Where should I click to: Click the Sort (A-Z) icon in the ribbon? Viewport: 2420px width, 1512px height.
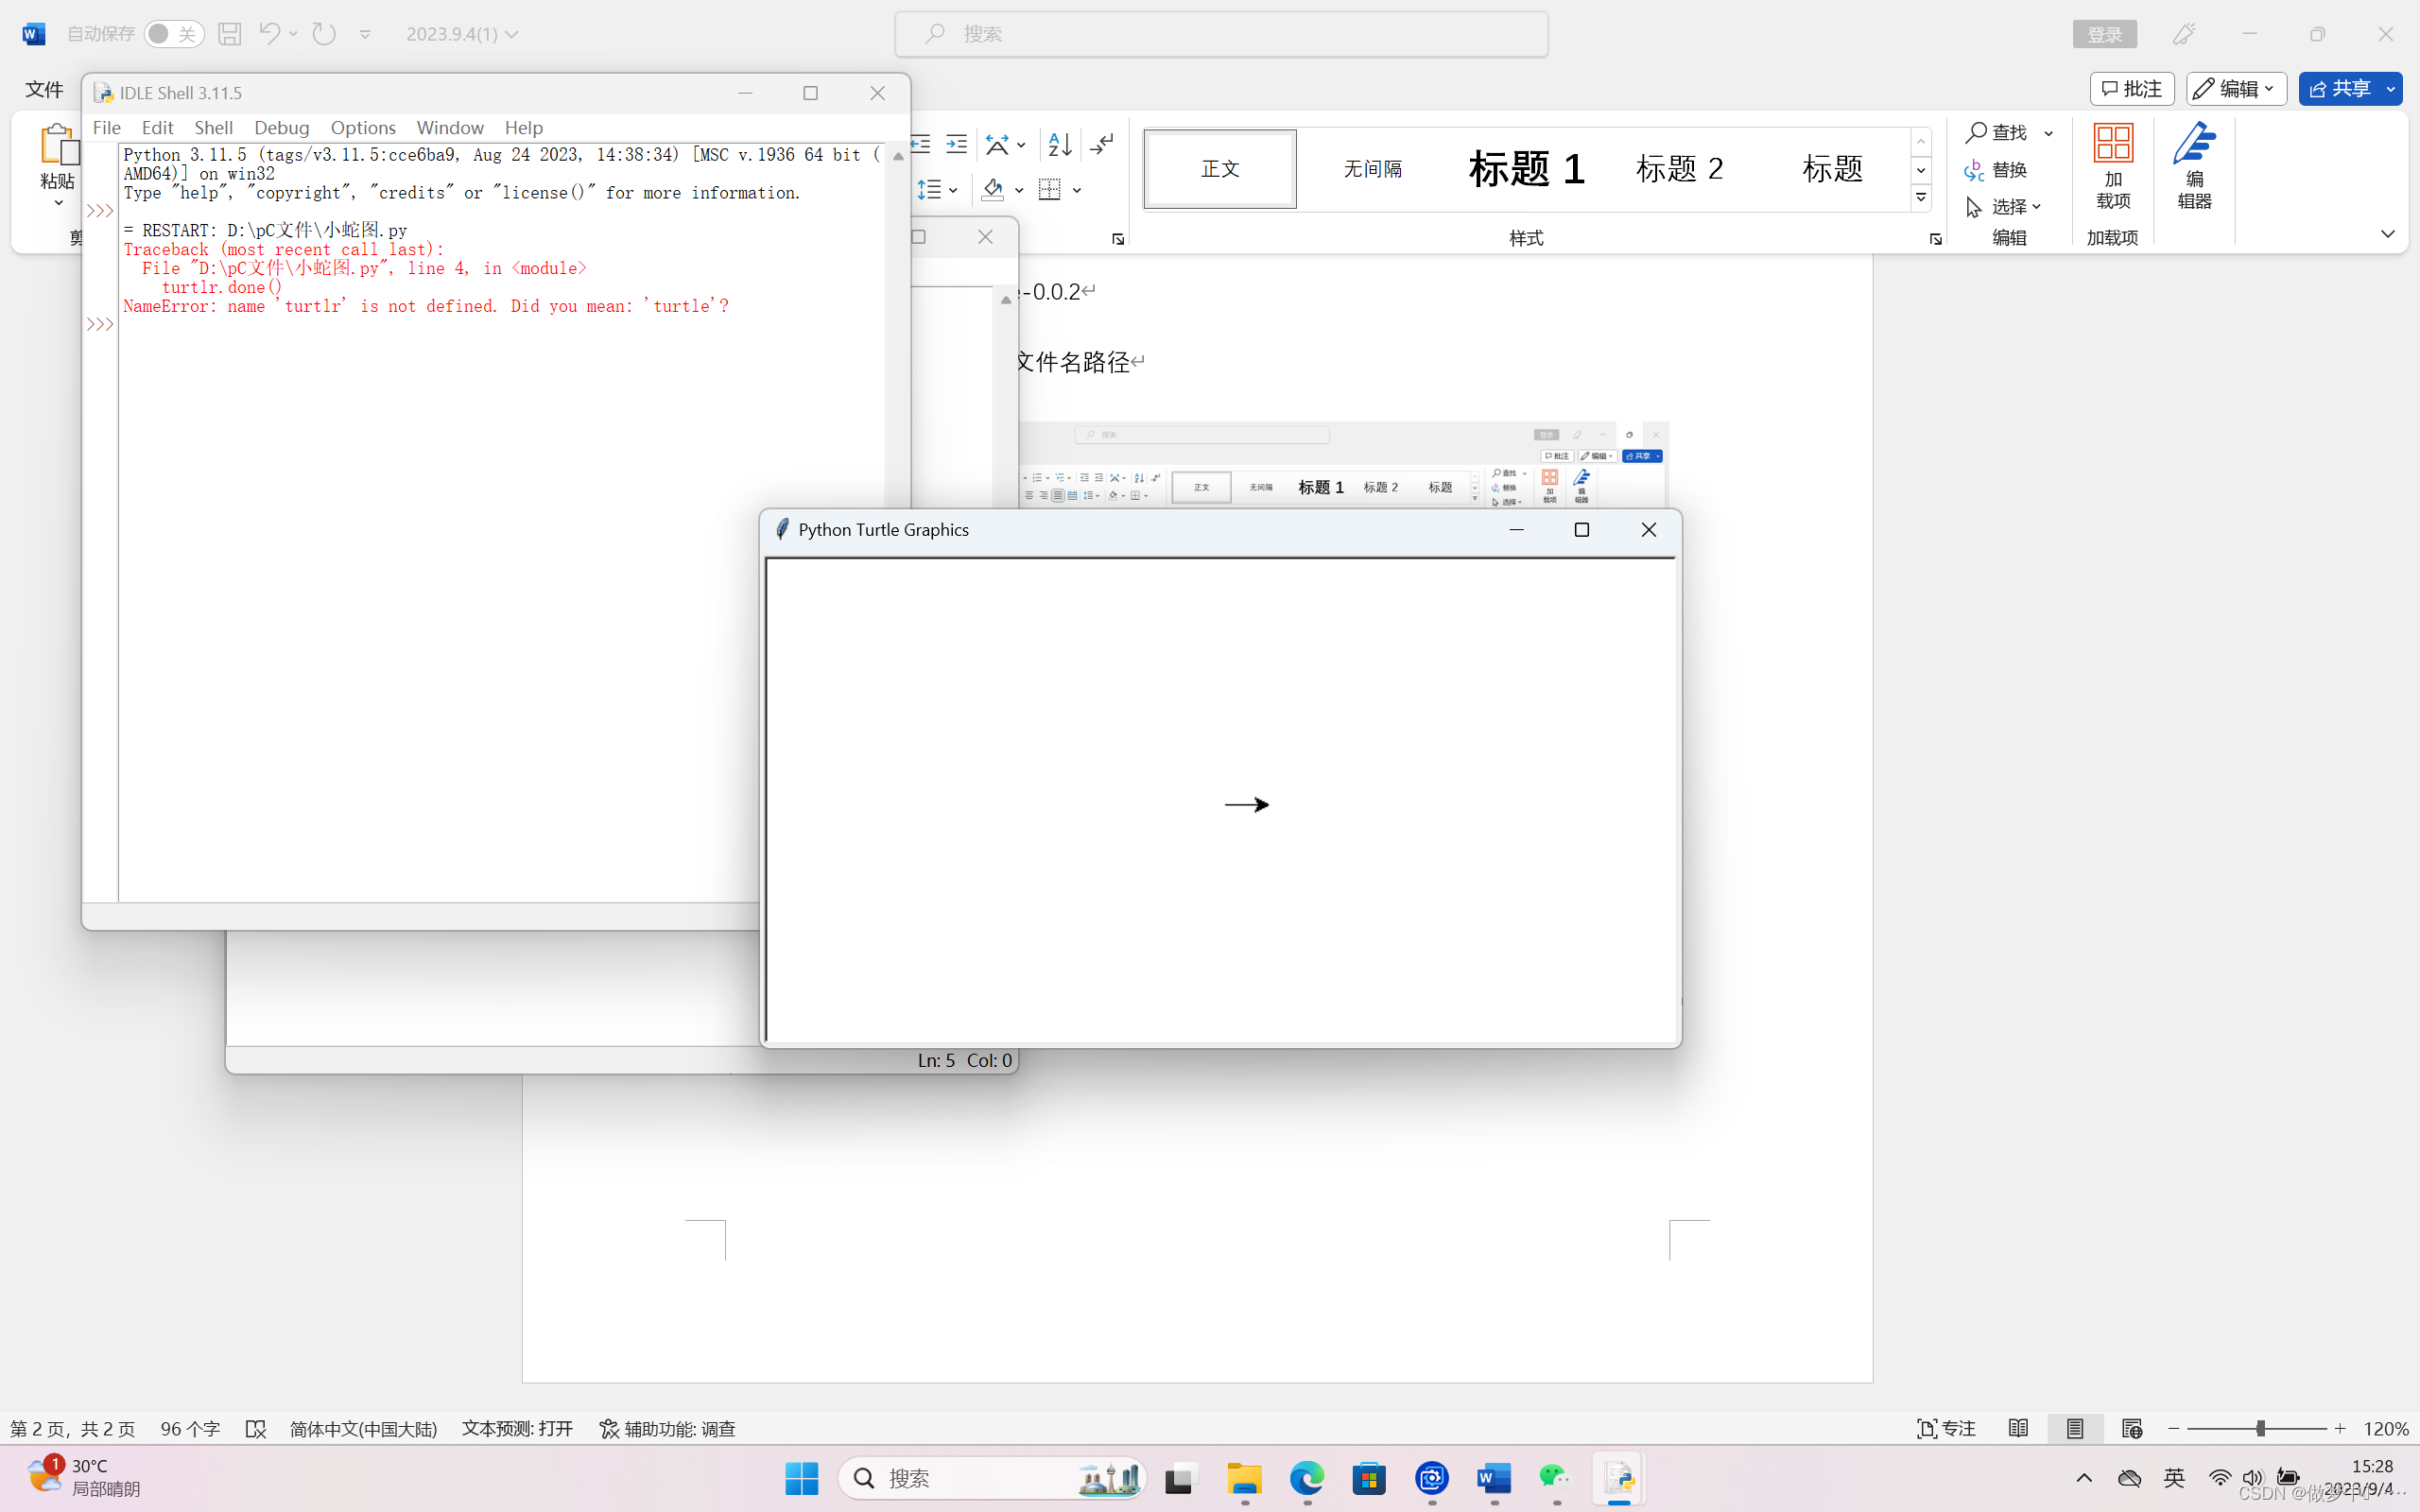coord(1059,144)
